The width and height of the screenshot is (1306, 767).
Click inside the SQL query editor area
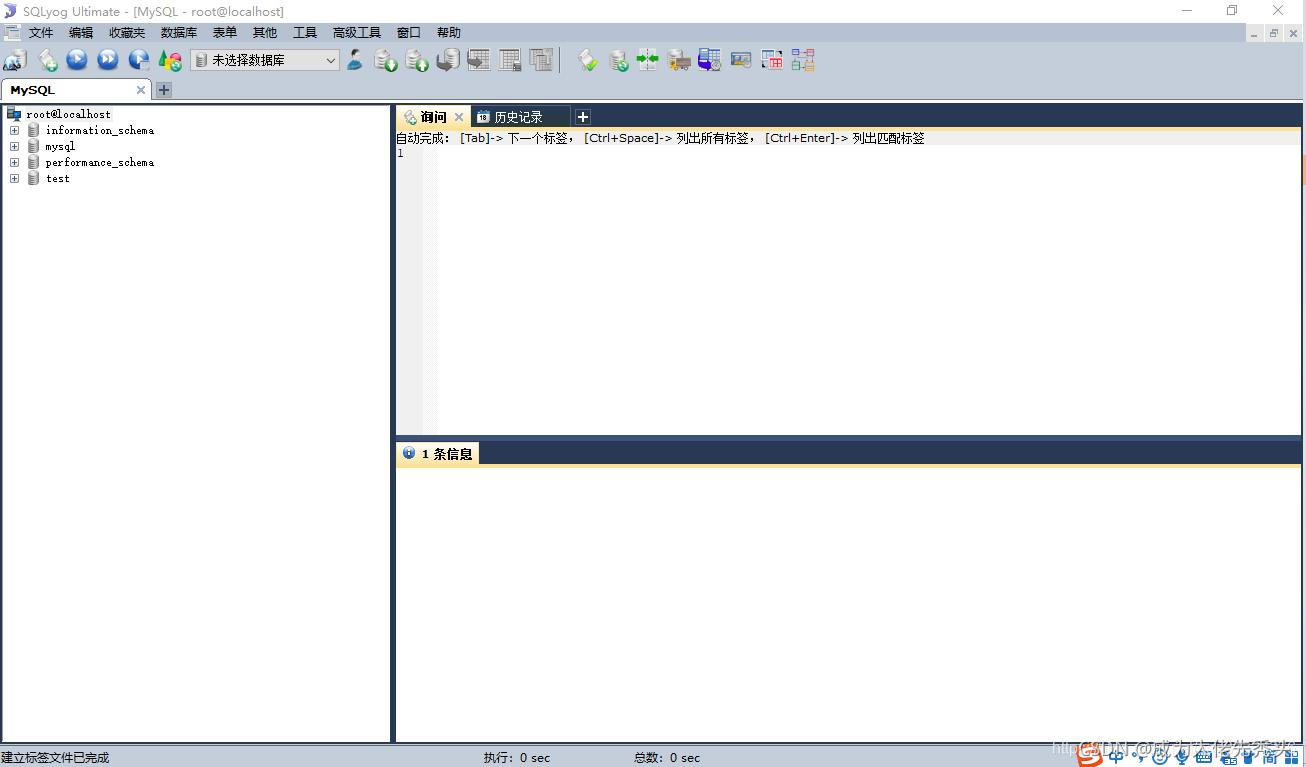pyautogui.click(x=868, y=290)
